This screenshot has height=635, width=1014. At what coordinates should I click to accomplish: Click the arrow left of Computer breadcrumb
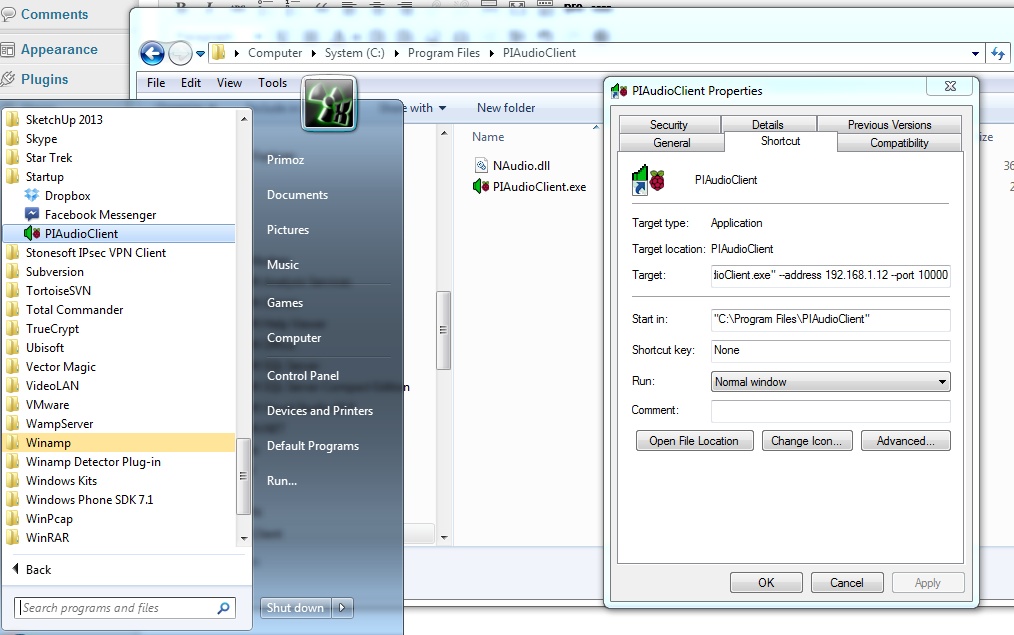pyautogui.click(x=237, y=54)
